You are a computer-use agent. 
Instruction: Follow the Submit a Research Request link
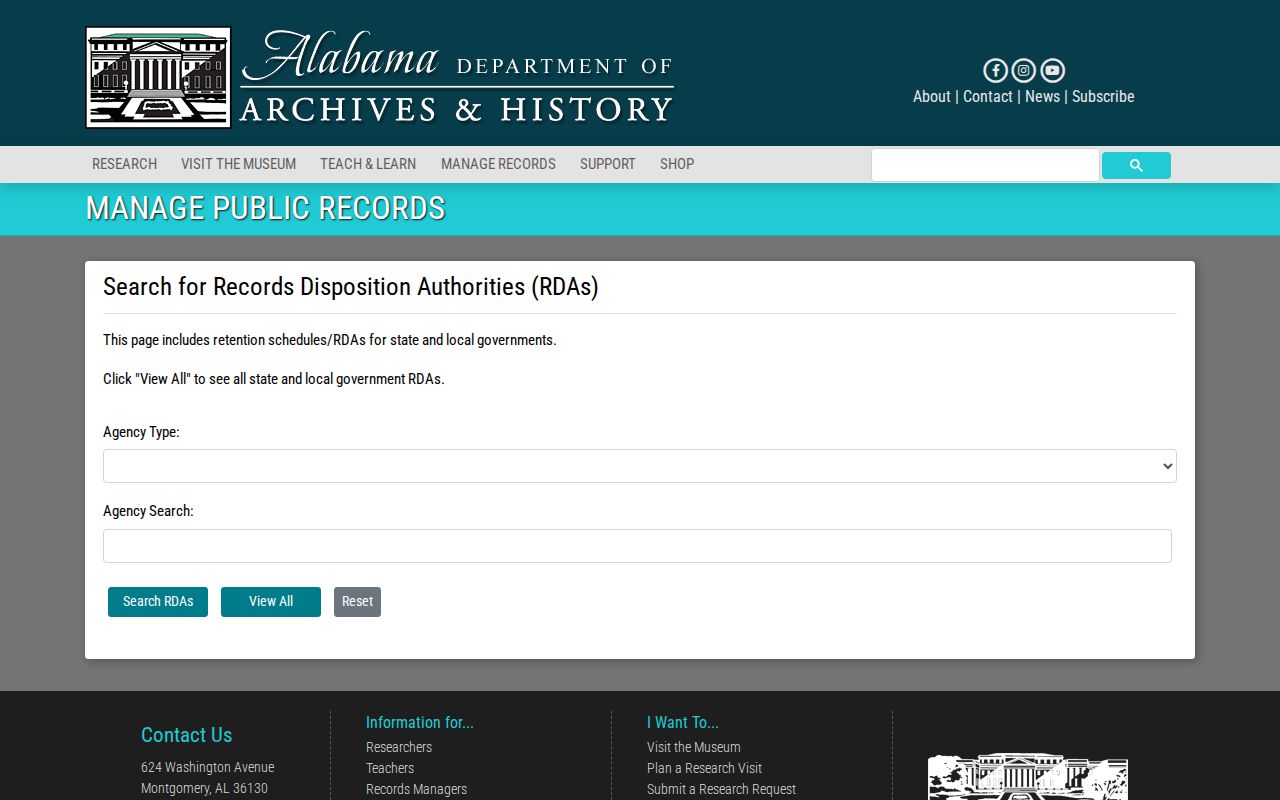coord(721,789)
